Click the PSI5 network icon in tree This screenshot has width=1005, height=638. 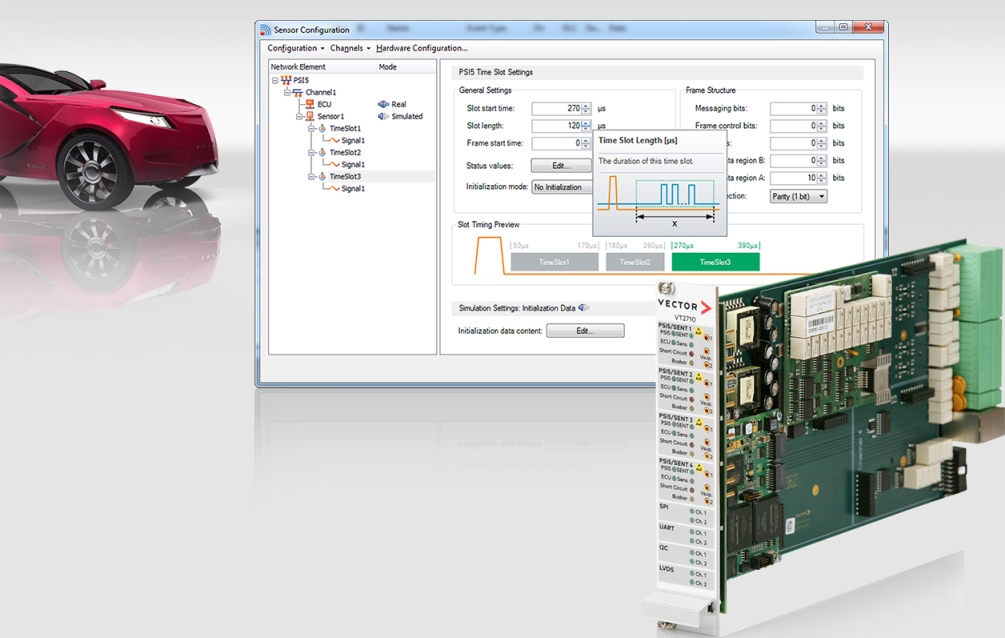click(286, 80)
